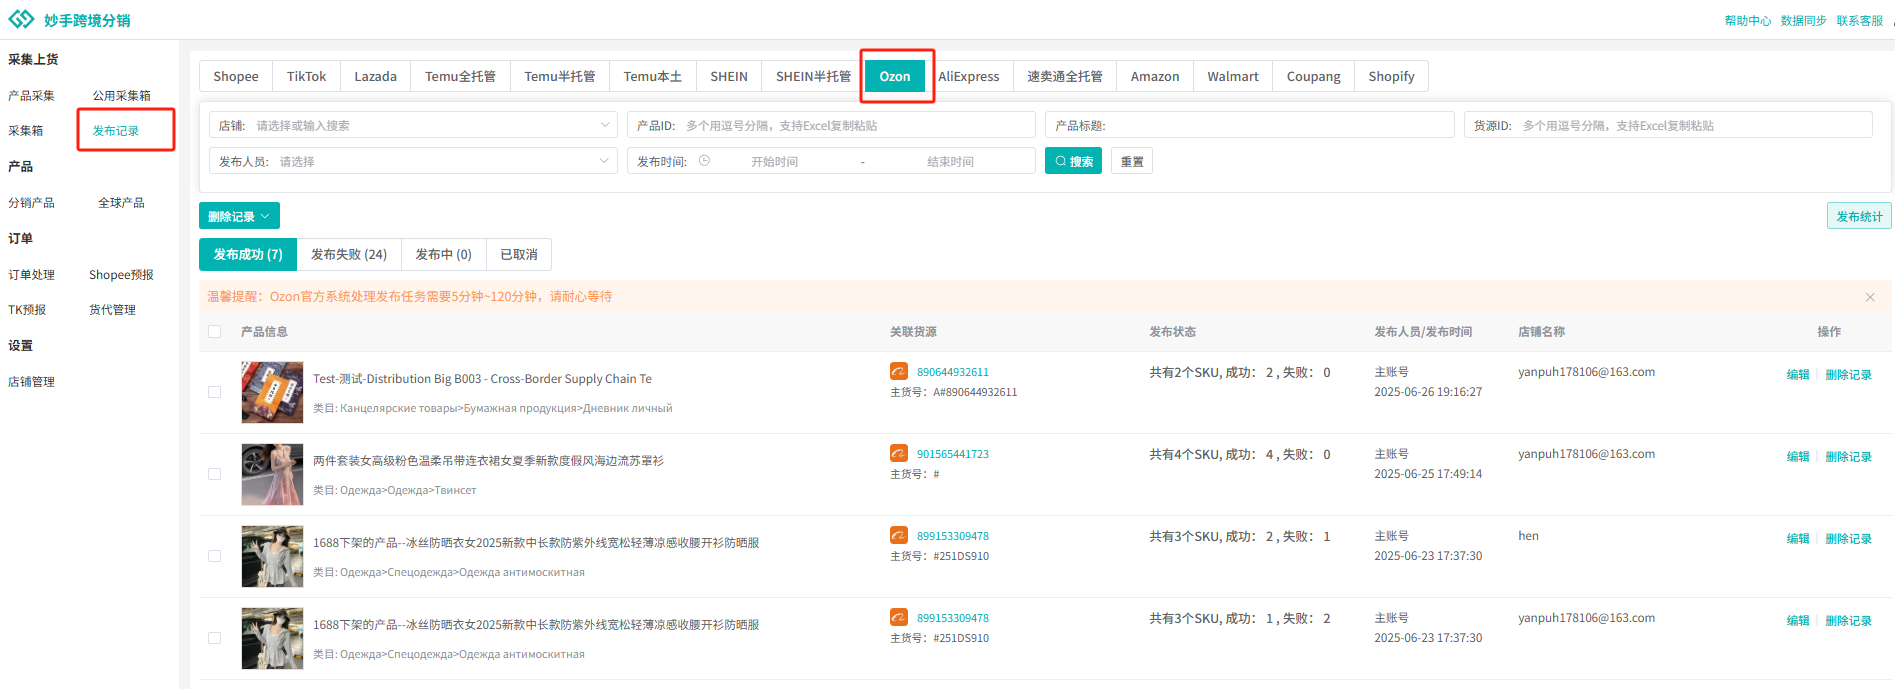
Task: Open 发布记录 in sidebar
Action: pyautogui.click(x=116, y=130)
